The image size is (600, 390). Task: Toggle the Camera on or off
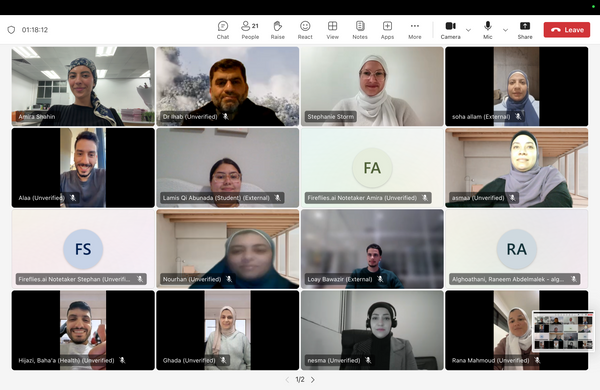pos(450,30)
